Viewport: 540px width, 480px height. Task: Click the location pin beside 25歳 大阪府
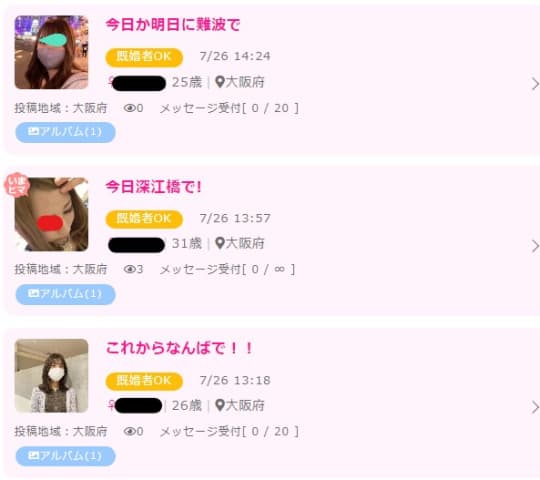(x=220, y=82)
